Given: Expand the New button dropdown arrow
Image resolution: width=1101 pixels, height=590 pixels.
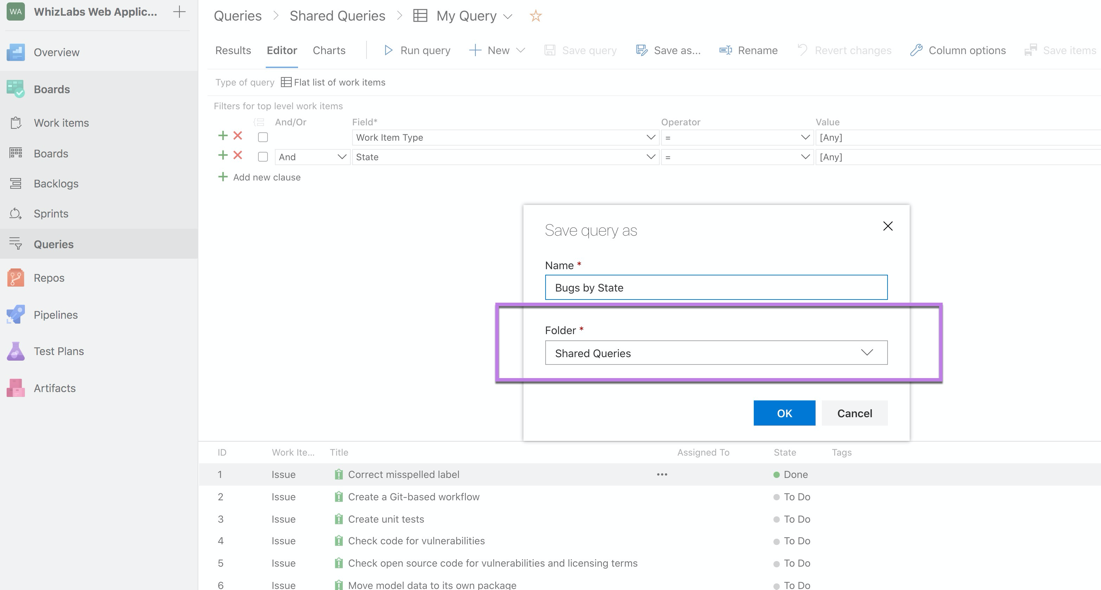Looking at the screenshot, I should click(520, 50).
